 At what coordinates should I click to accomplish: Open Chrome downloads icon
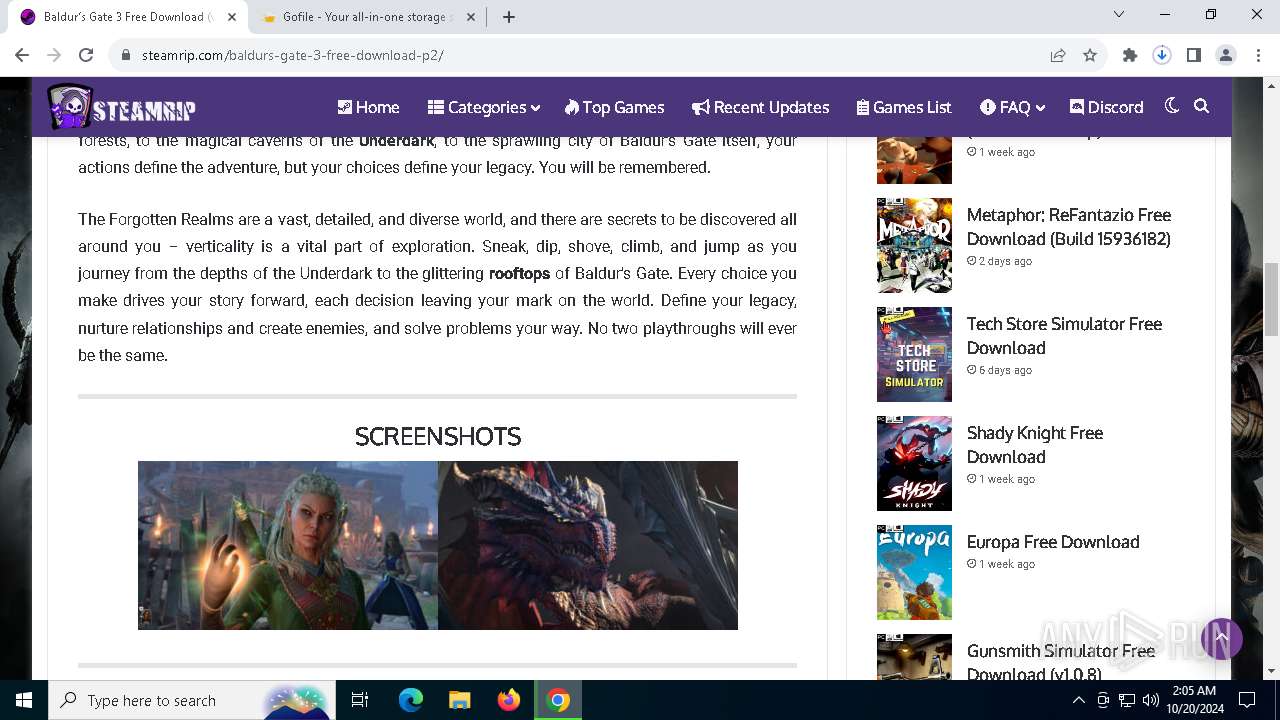click(x=1162, y=55)
